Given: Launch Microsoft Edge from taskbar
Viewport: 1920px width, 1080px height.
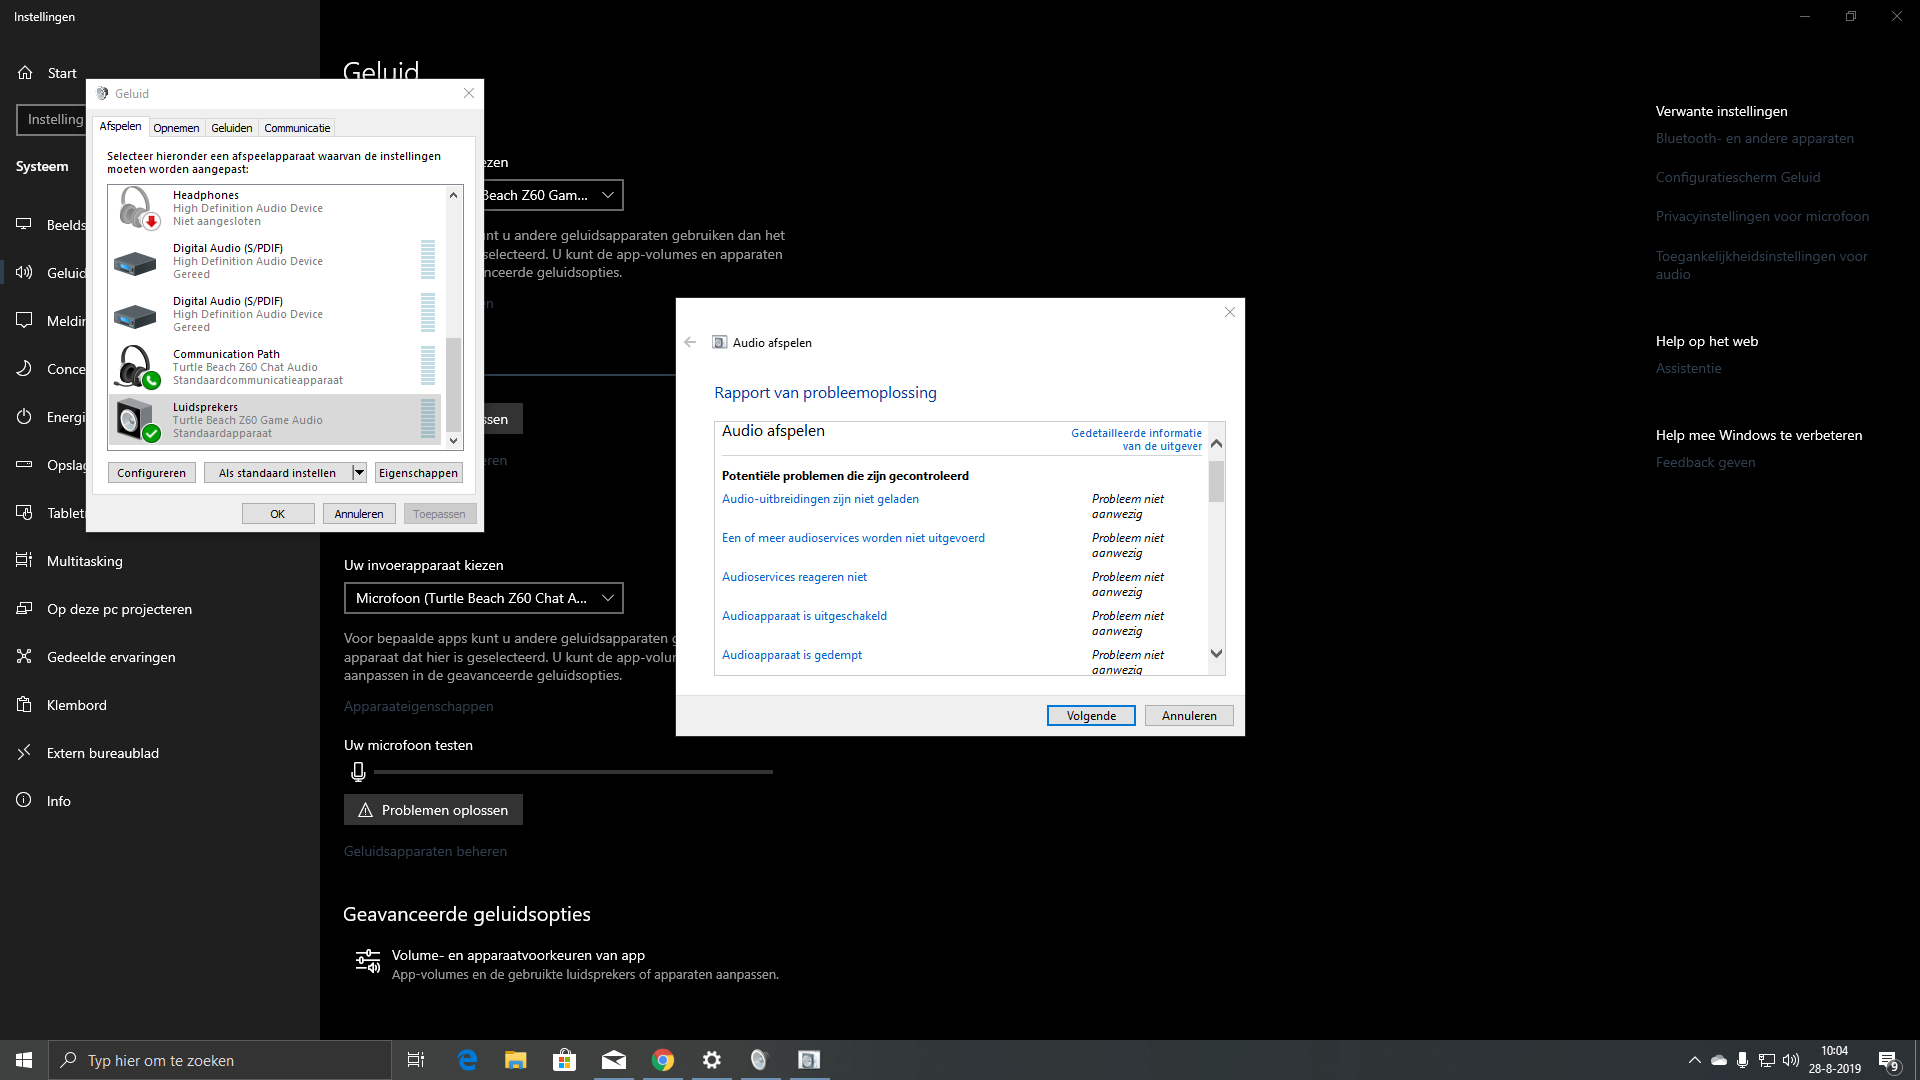Looking at the screenshot, I should click(467, 1060).
